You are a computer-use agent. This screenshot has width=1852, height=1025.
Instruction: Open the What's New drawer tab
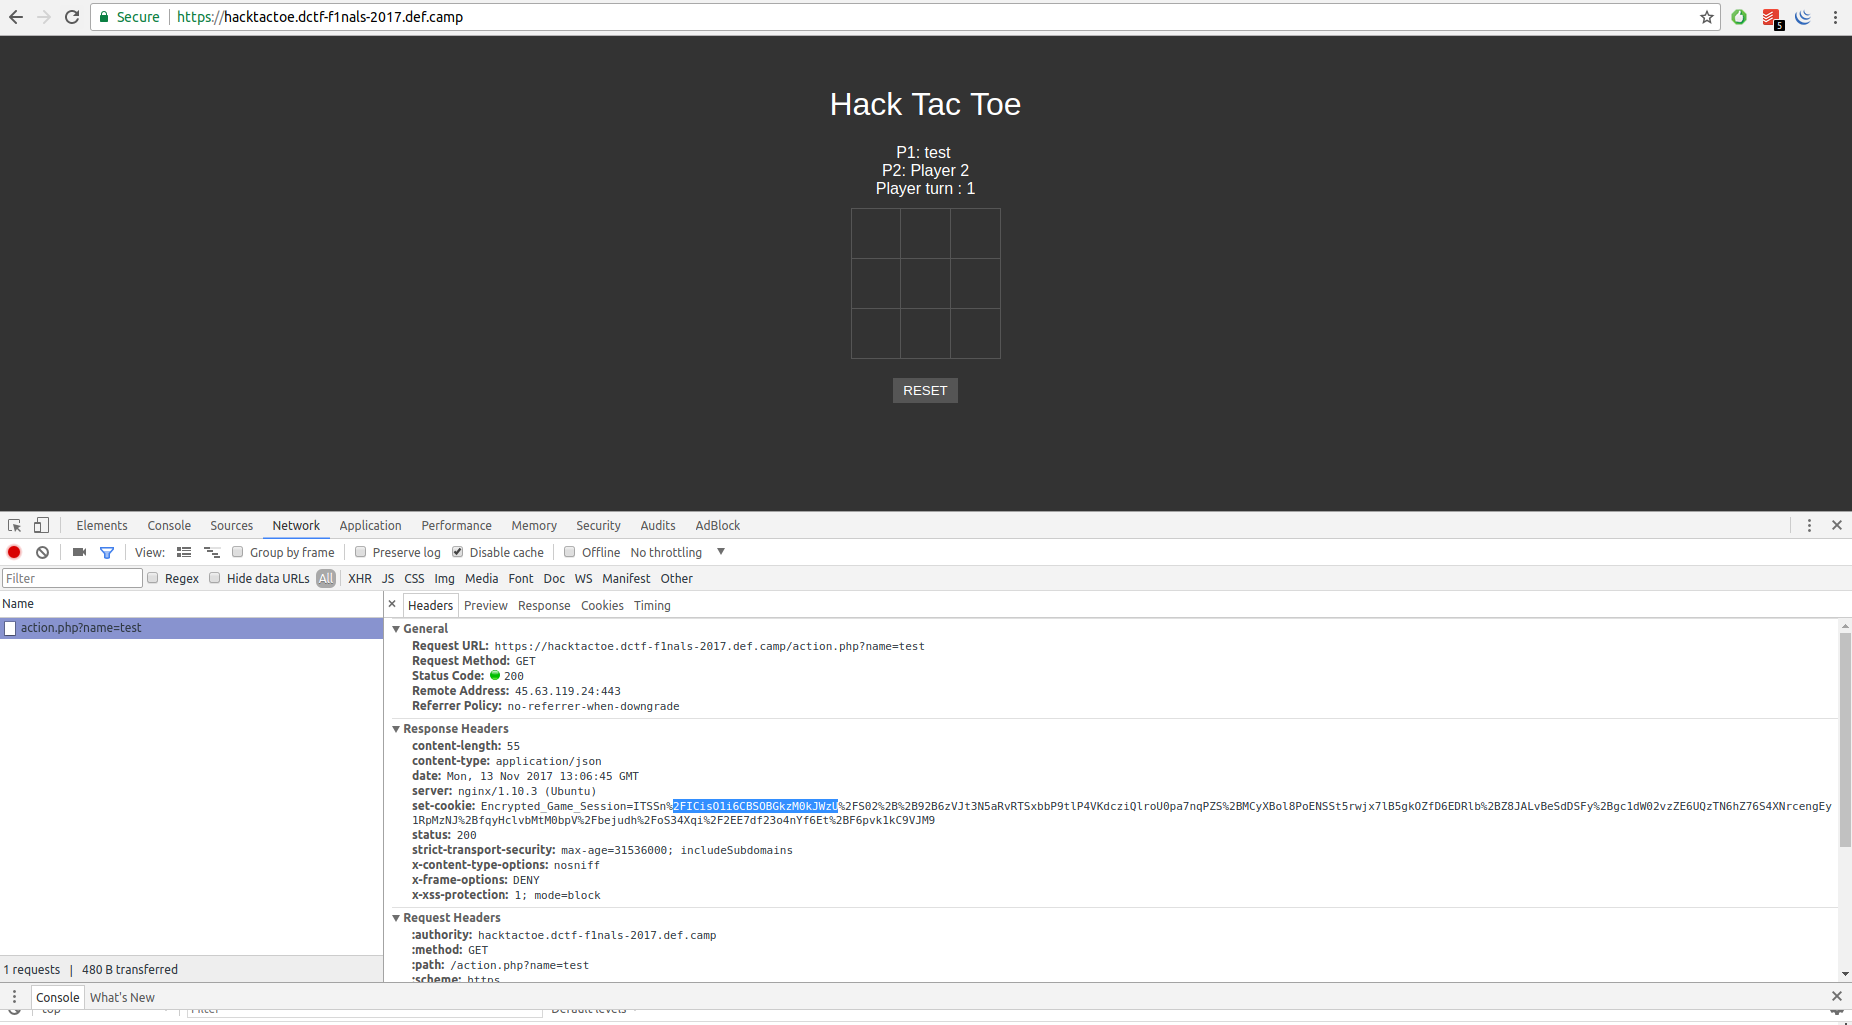tap(122, 997)
